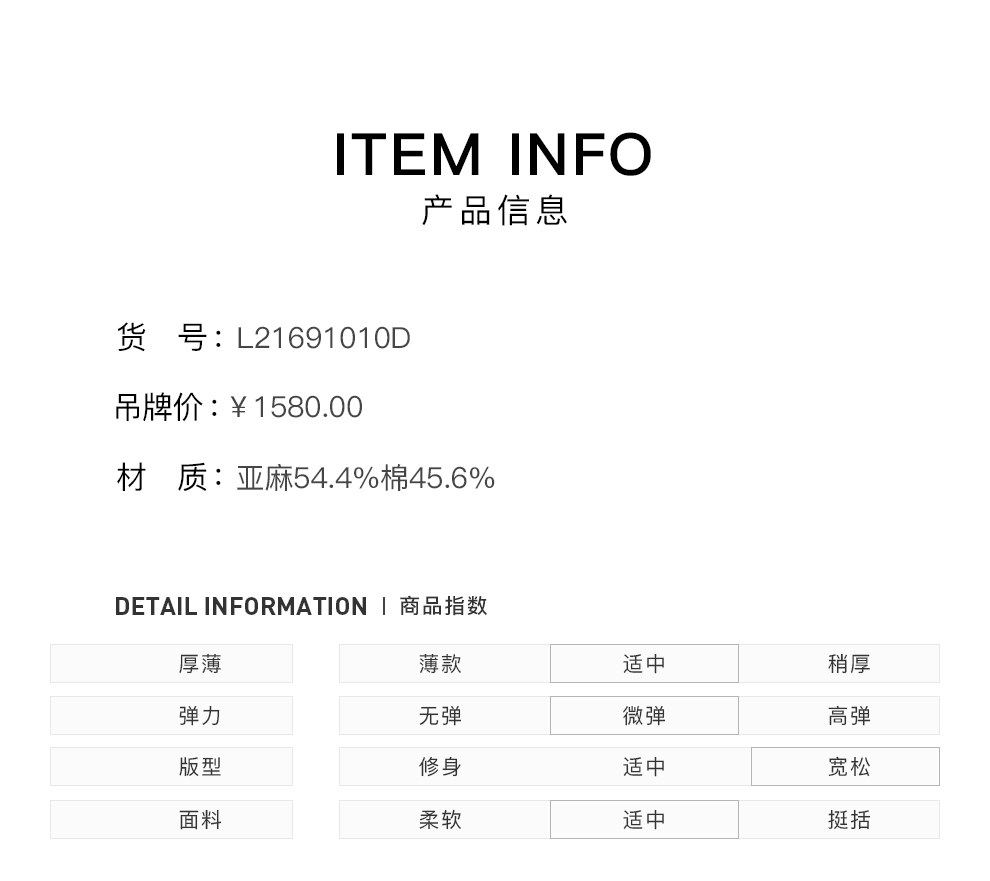This screenshot has height=881, width=990.
Task: Pick the highlighted 微弹 option
Action: click(x=644, y=716)
